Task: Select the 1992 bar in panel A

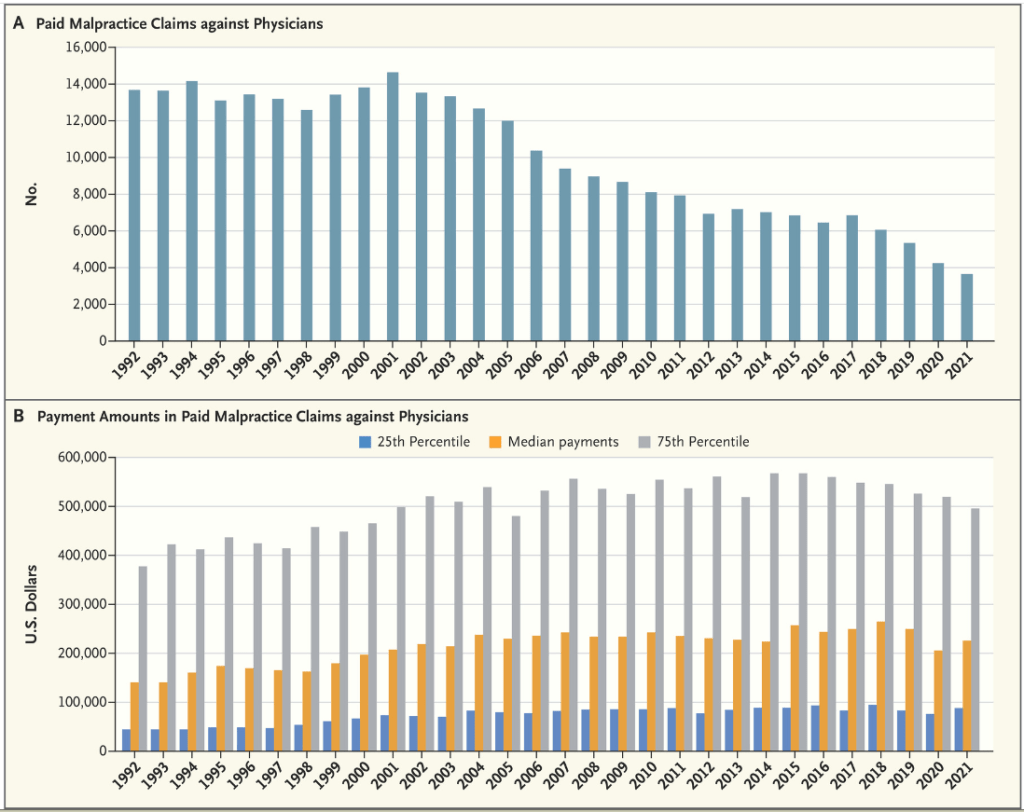Action: coord(134,215)
